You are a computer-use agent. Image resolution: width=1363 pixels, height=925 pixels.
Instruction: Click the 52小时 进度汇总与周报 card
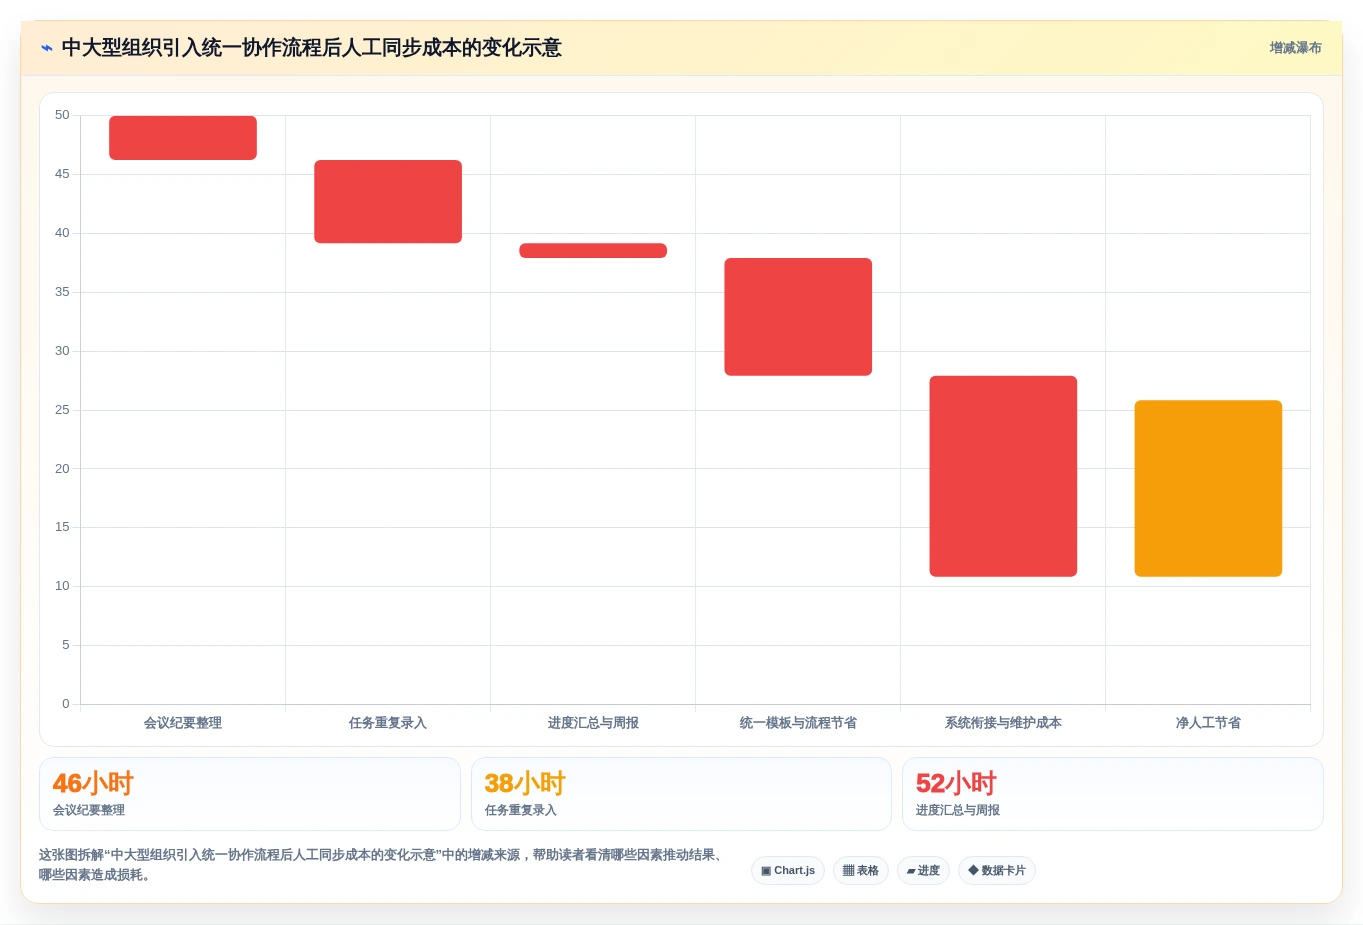[1113, 794]
